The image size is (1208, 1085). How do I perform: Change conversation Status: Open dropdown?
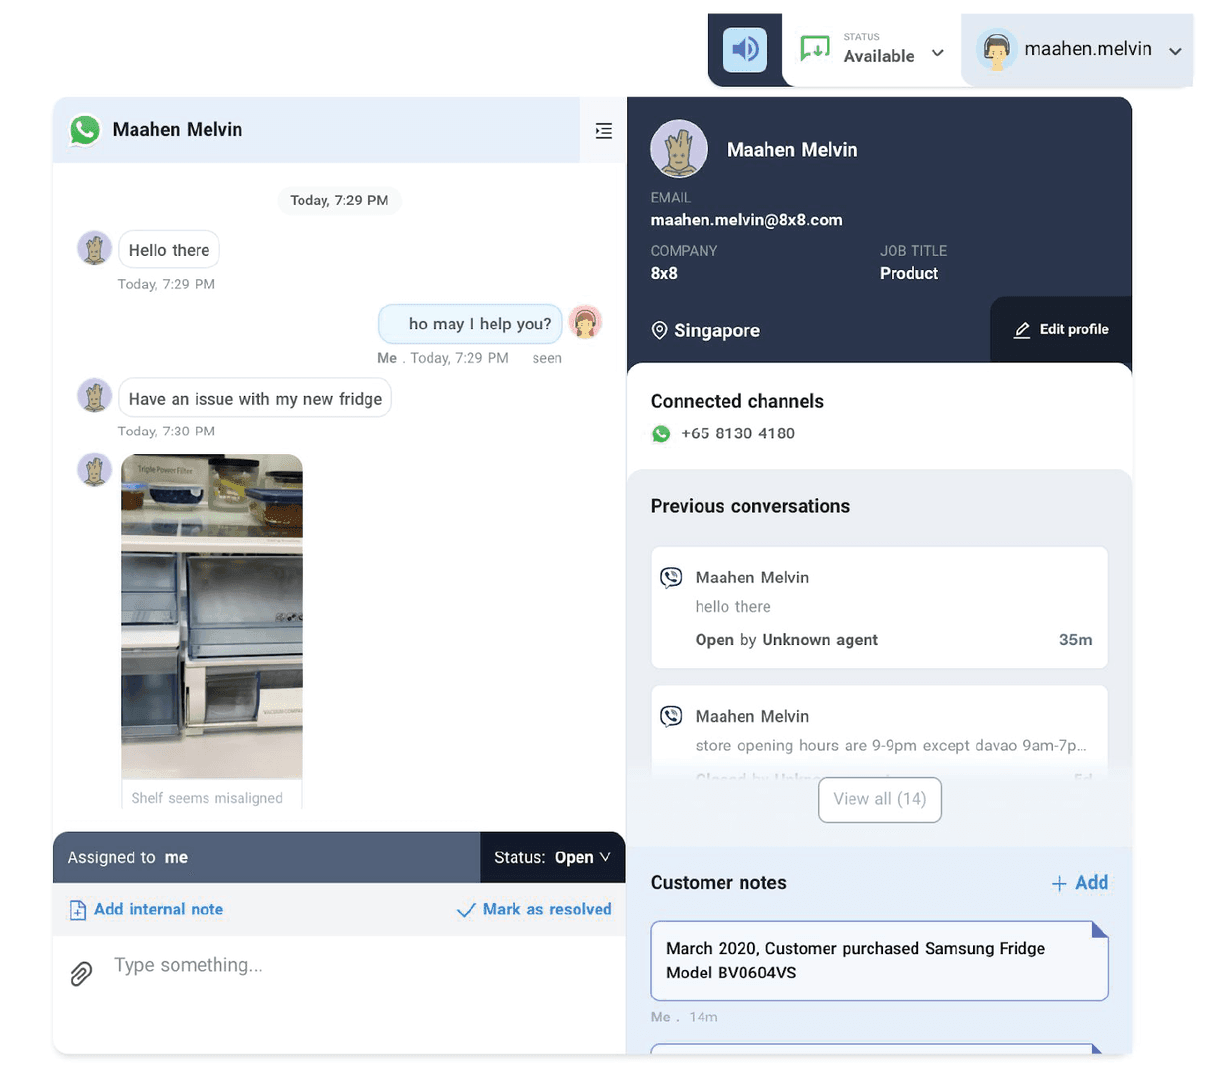click(x=552, y=857)
